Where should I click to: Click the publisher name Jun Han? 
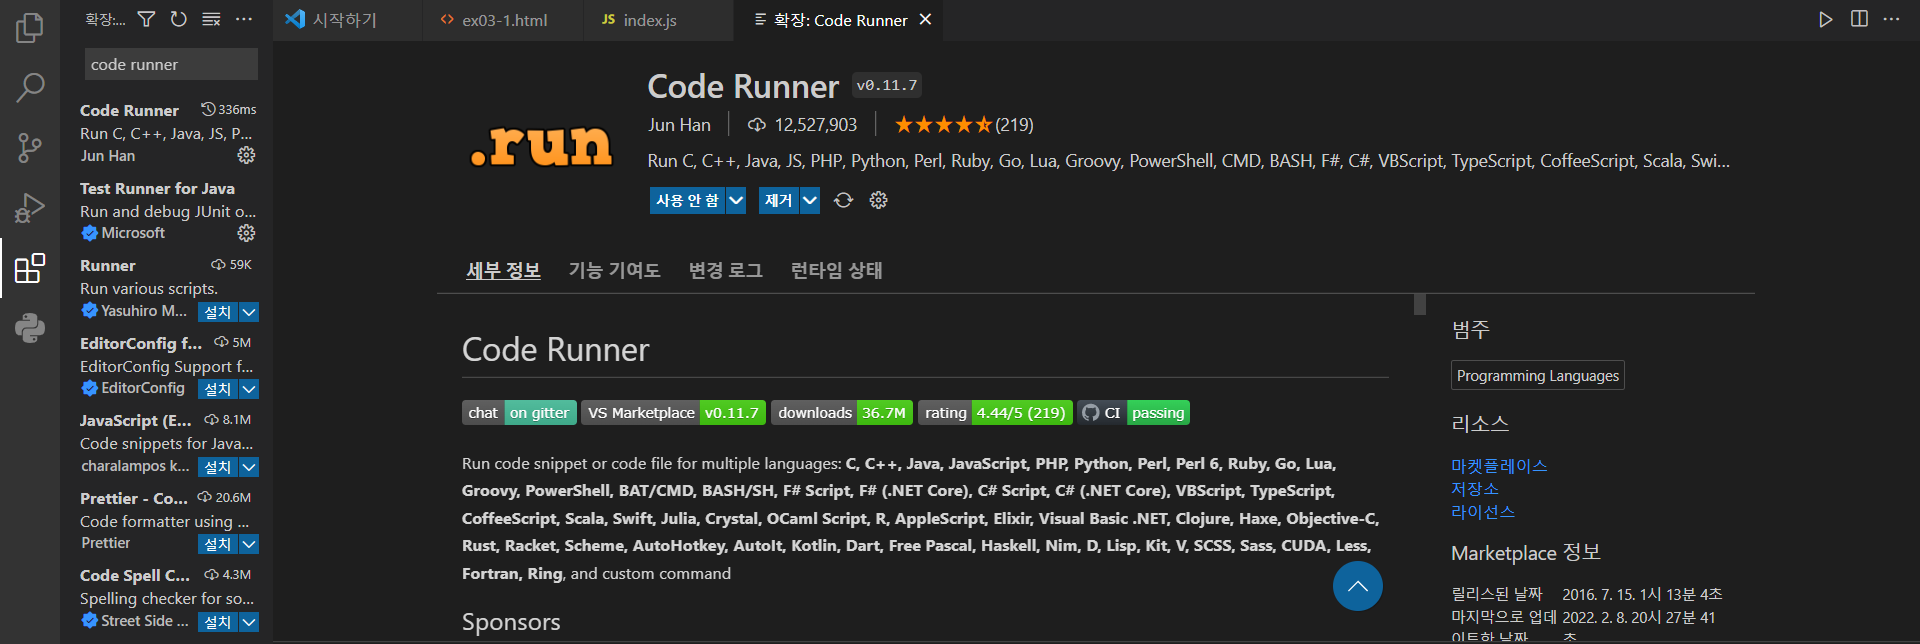pos(679,125)
